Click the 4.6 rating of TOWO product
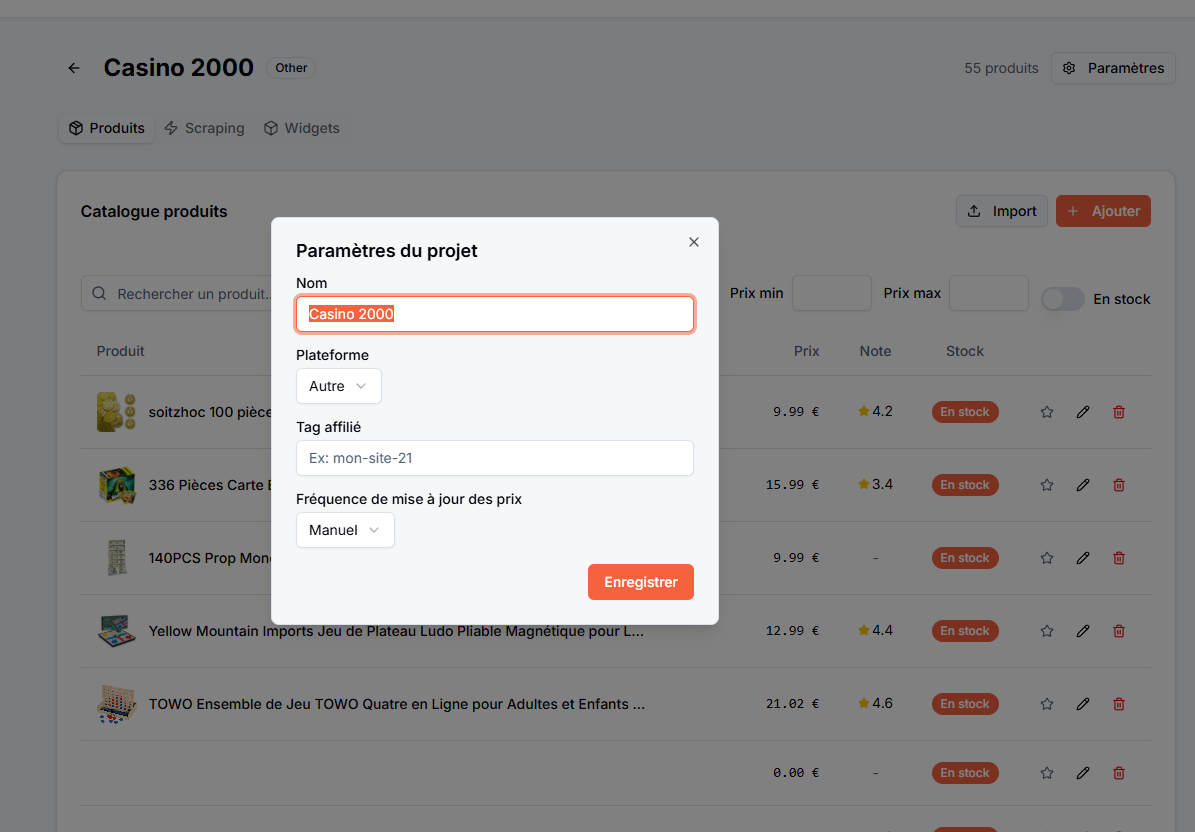This screenshot has height=832, width=1195. [875, 703]
